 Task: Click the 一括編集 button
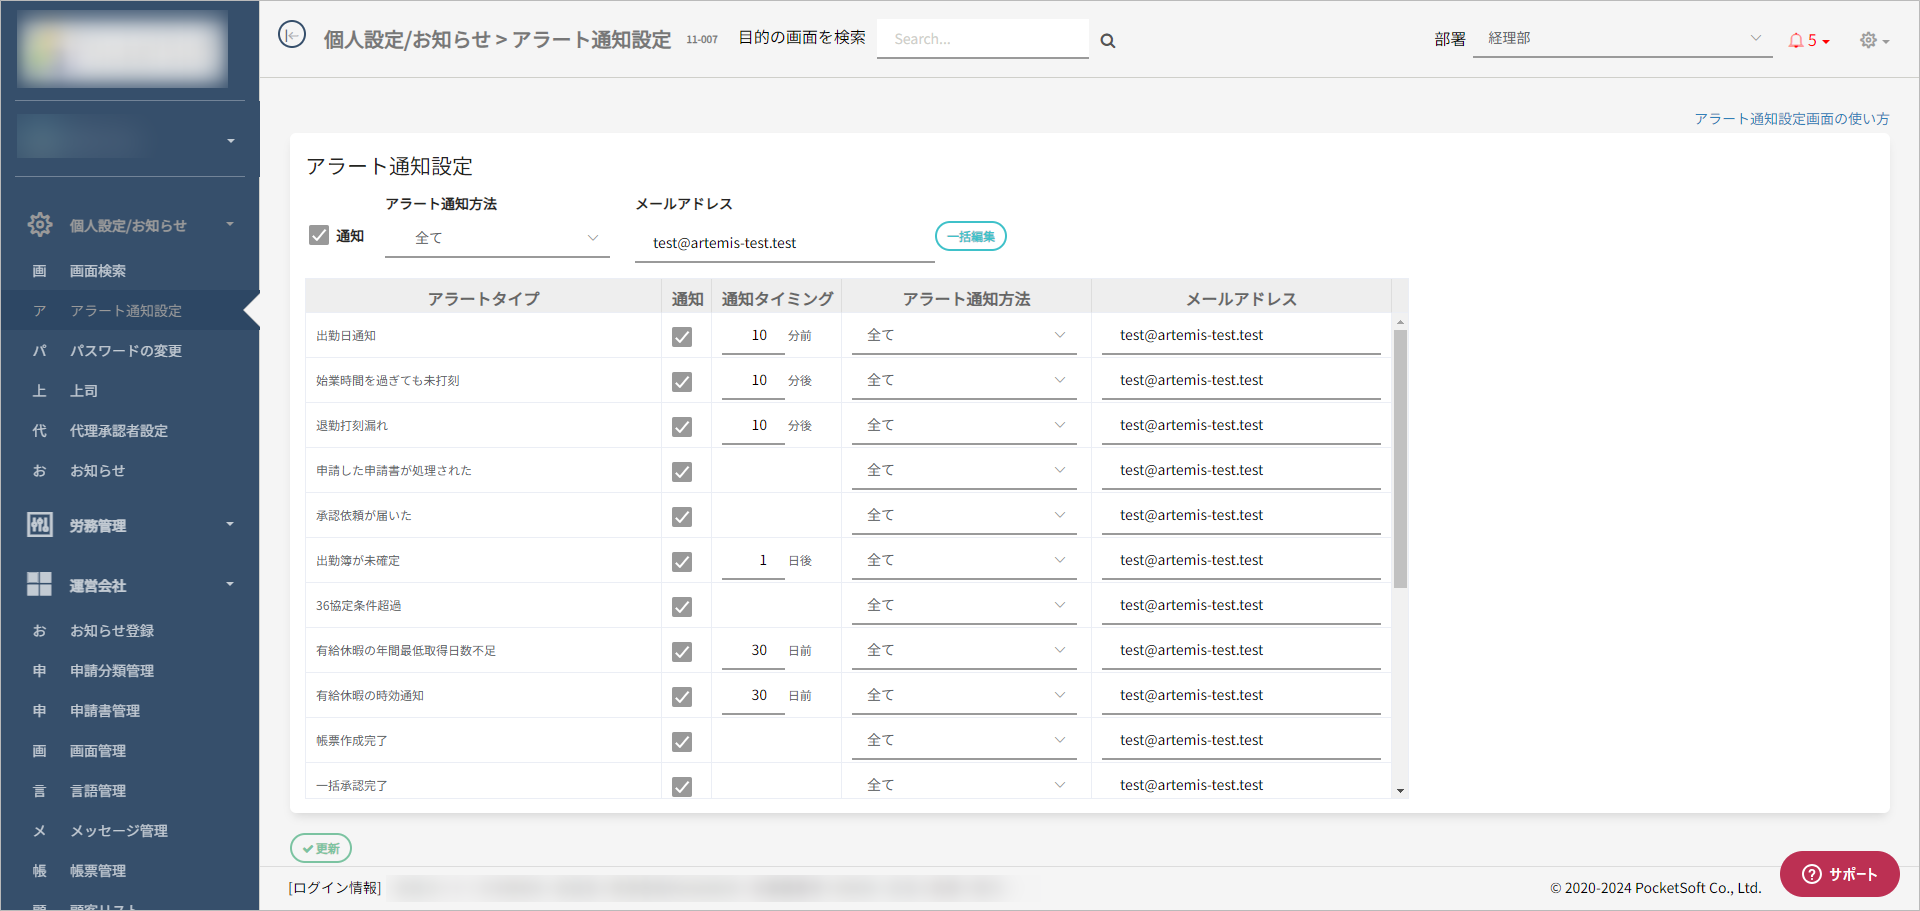point(970,237)
